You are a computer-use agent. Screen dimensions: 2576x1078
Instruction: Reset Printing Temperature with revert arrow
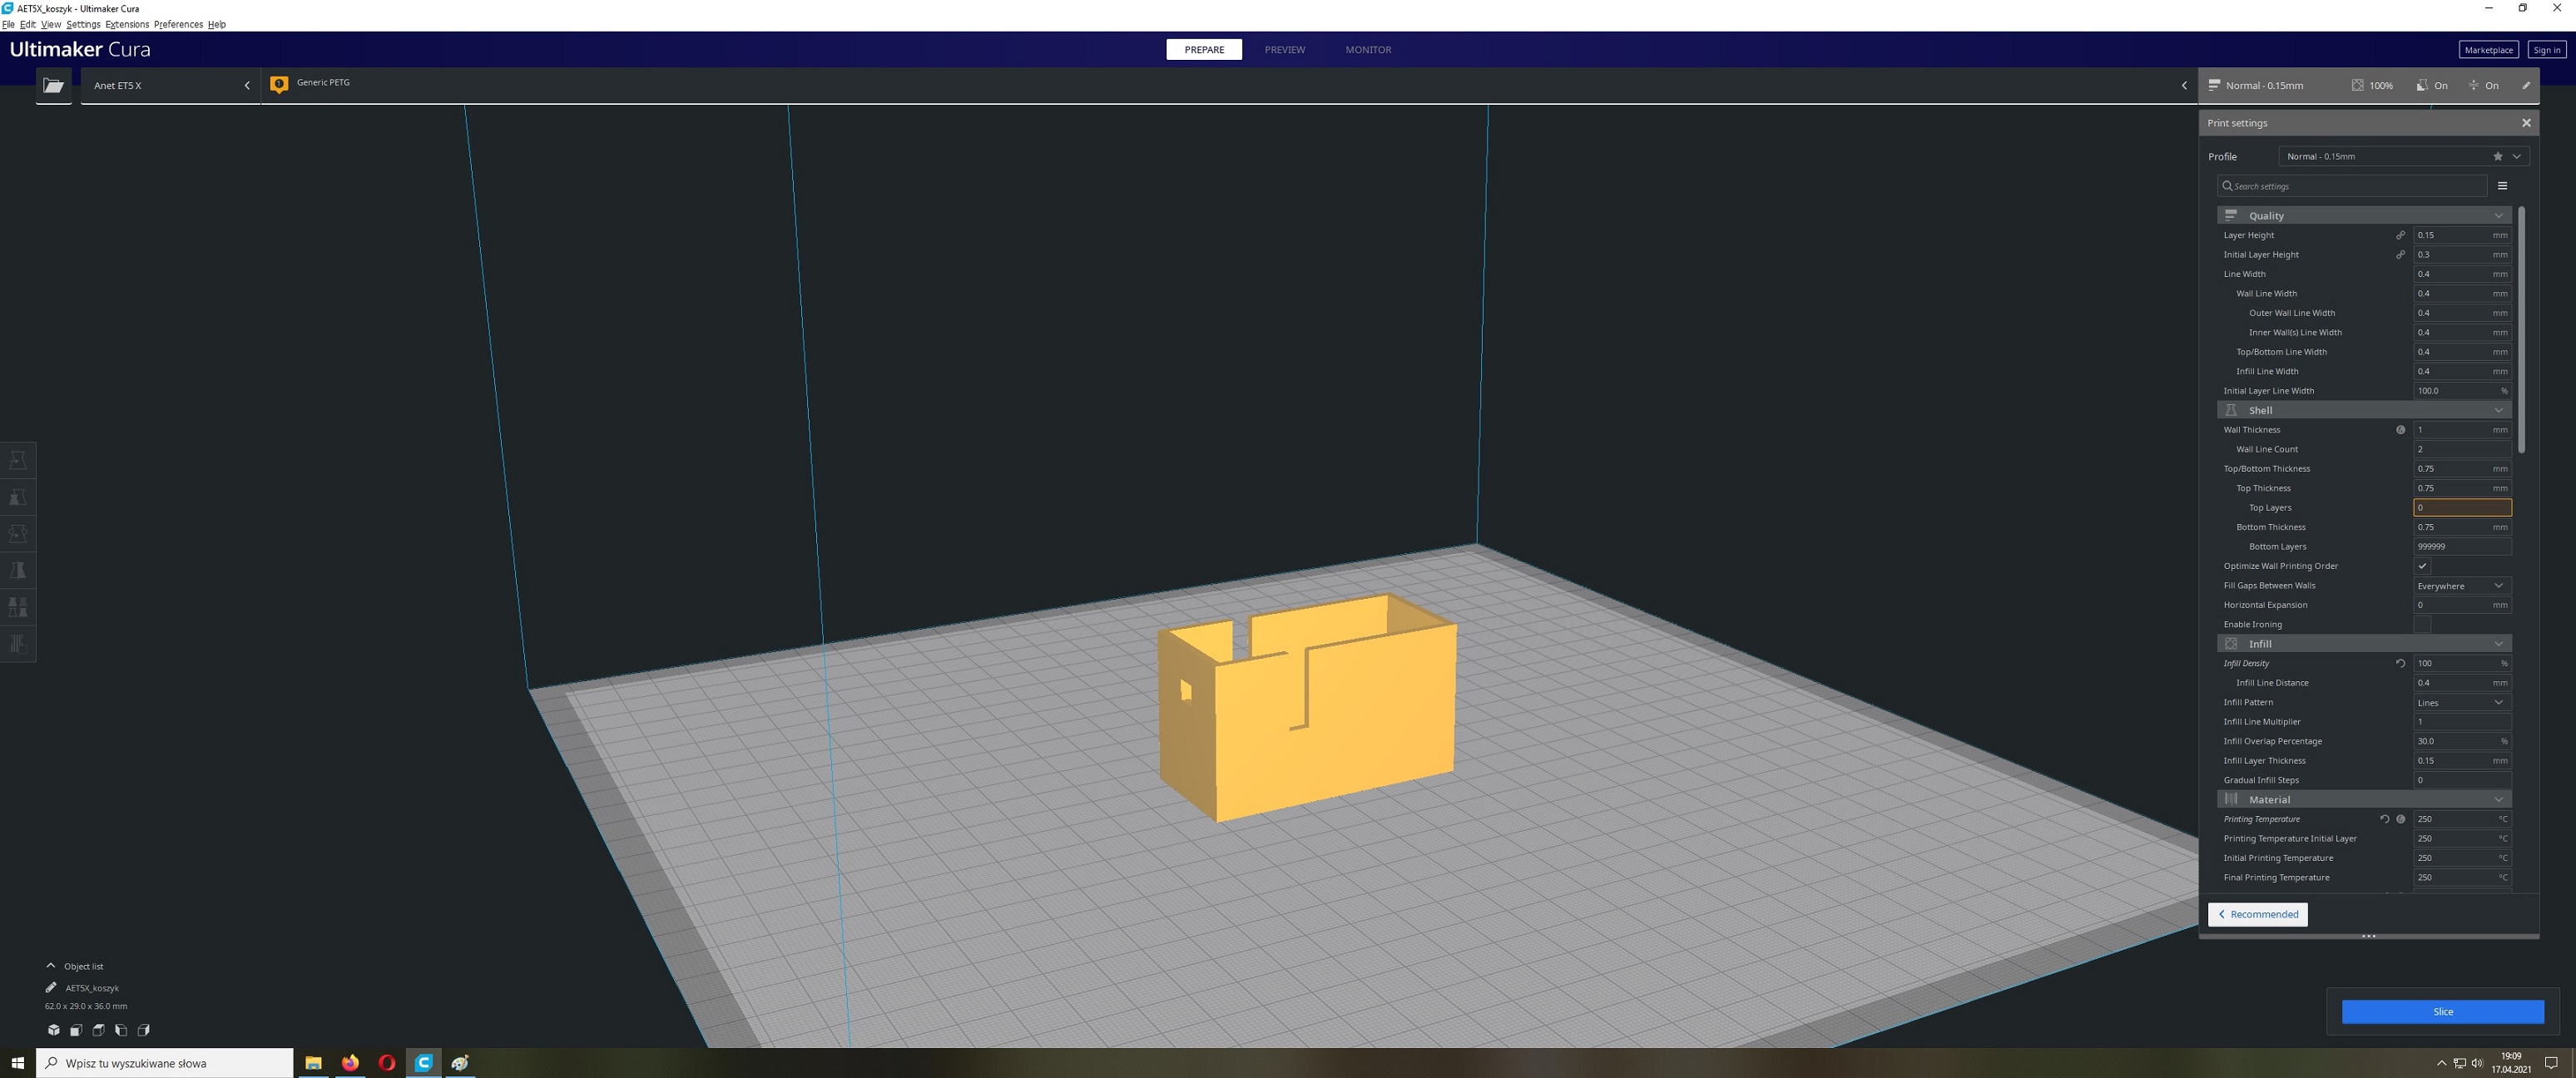tap(2384, 819)
